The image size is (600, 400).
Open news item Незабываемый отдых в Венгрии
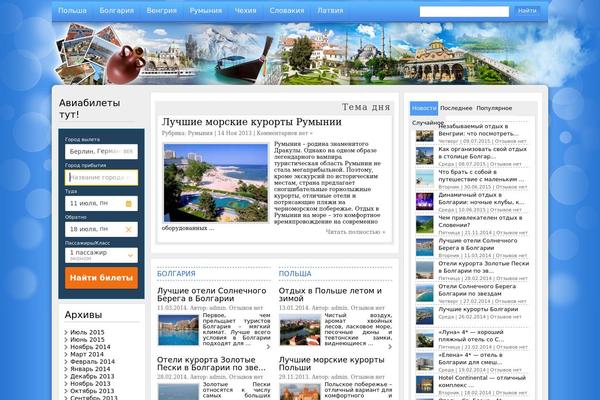478,130
